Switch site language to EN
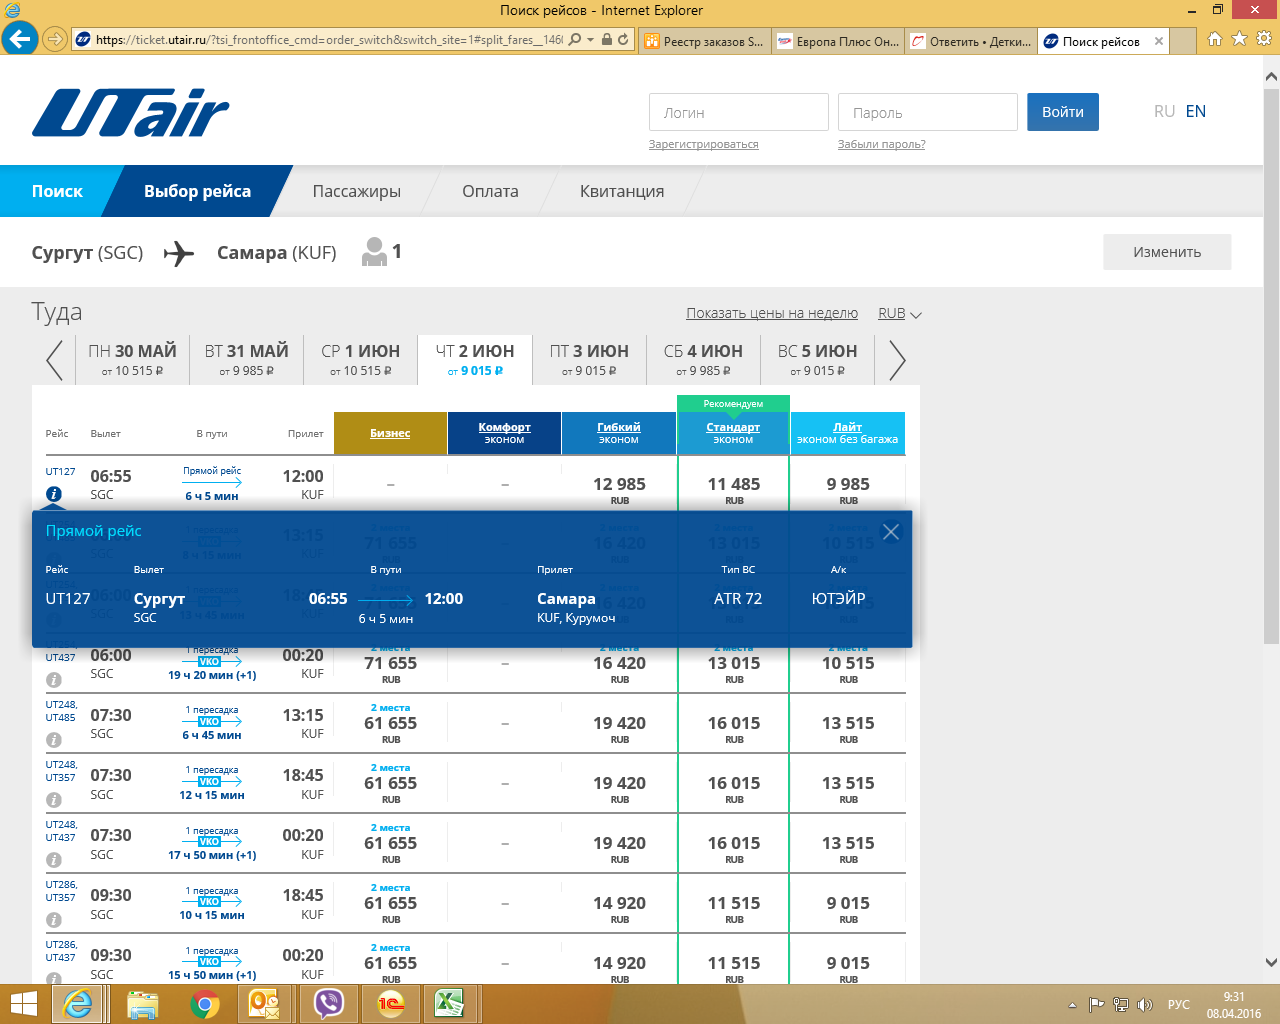1280x1024 pixels. point(1195,111)
